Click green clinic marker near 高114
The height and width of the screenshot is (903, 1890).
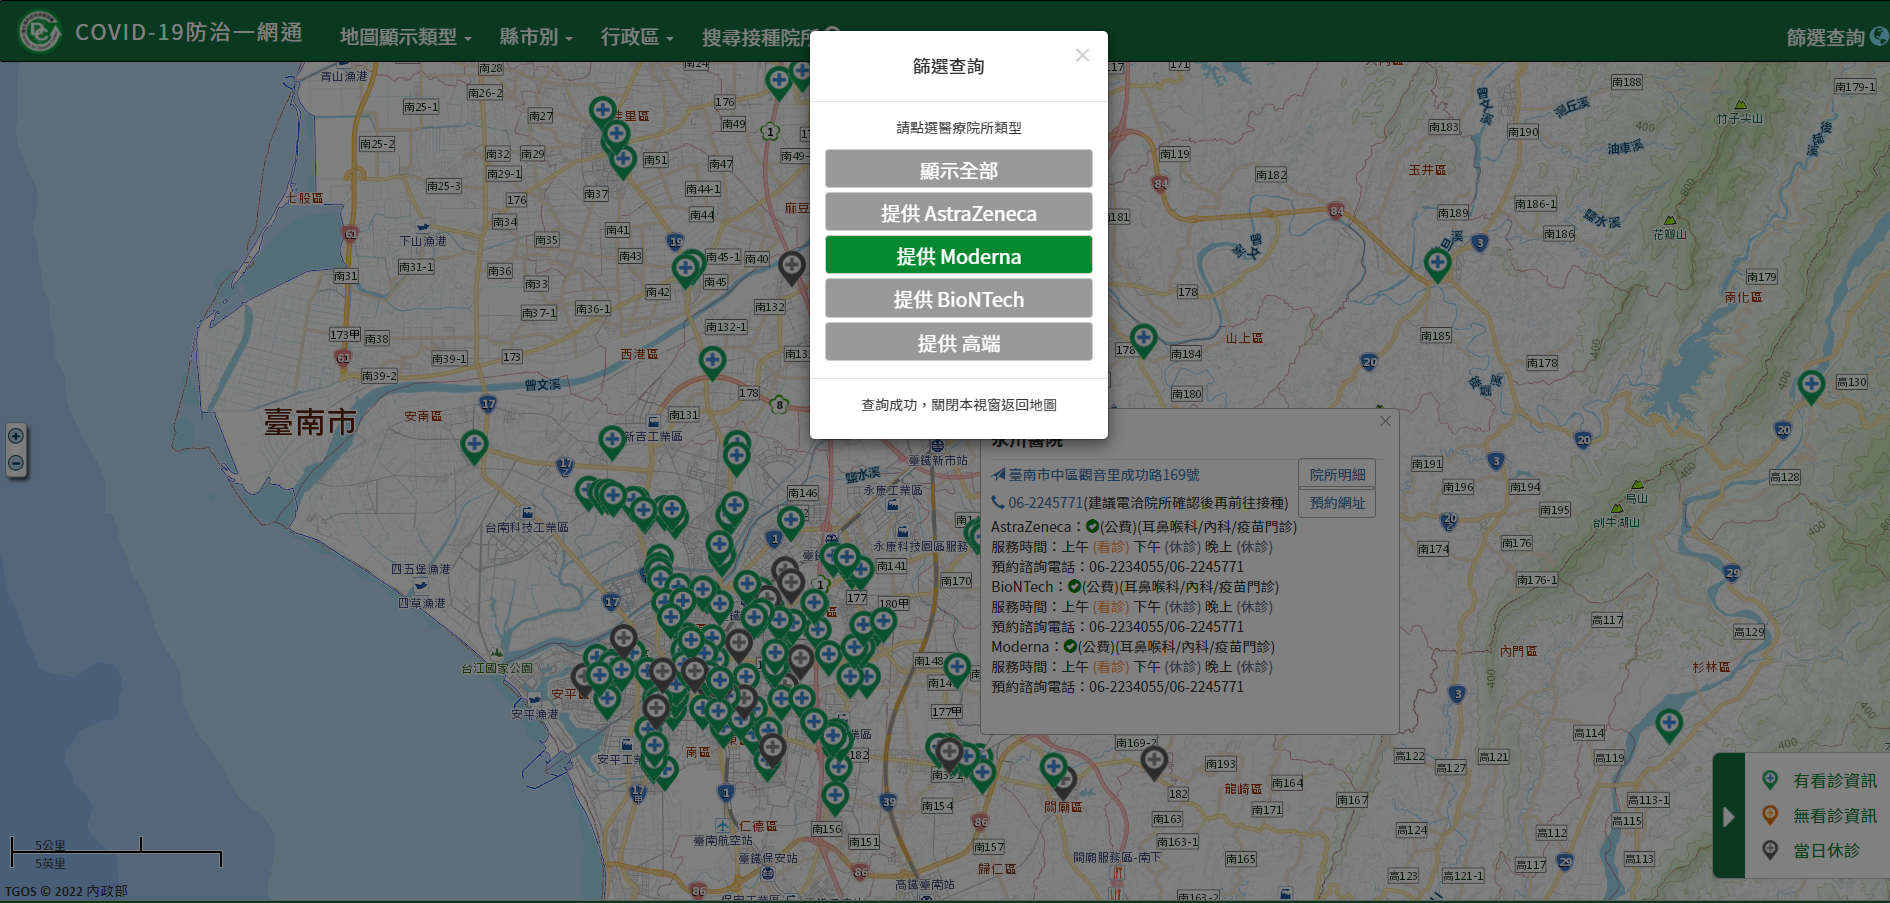pyautogui.click(x=1668, y=723)
